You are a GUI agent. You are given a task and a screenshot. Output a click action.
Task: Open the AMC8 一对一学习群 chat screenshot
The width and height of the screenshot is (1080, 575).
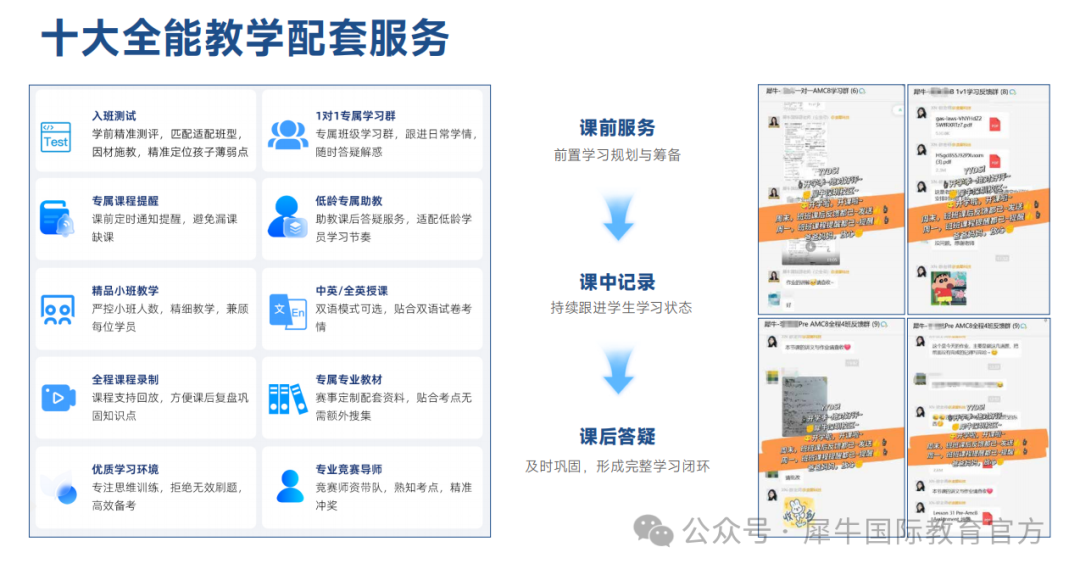[x=831, y=200]
